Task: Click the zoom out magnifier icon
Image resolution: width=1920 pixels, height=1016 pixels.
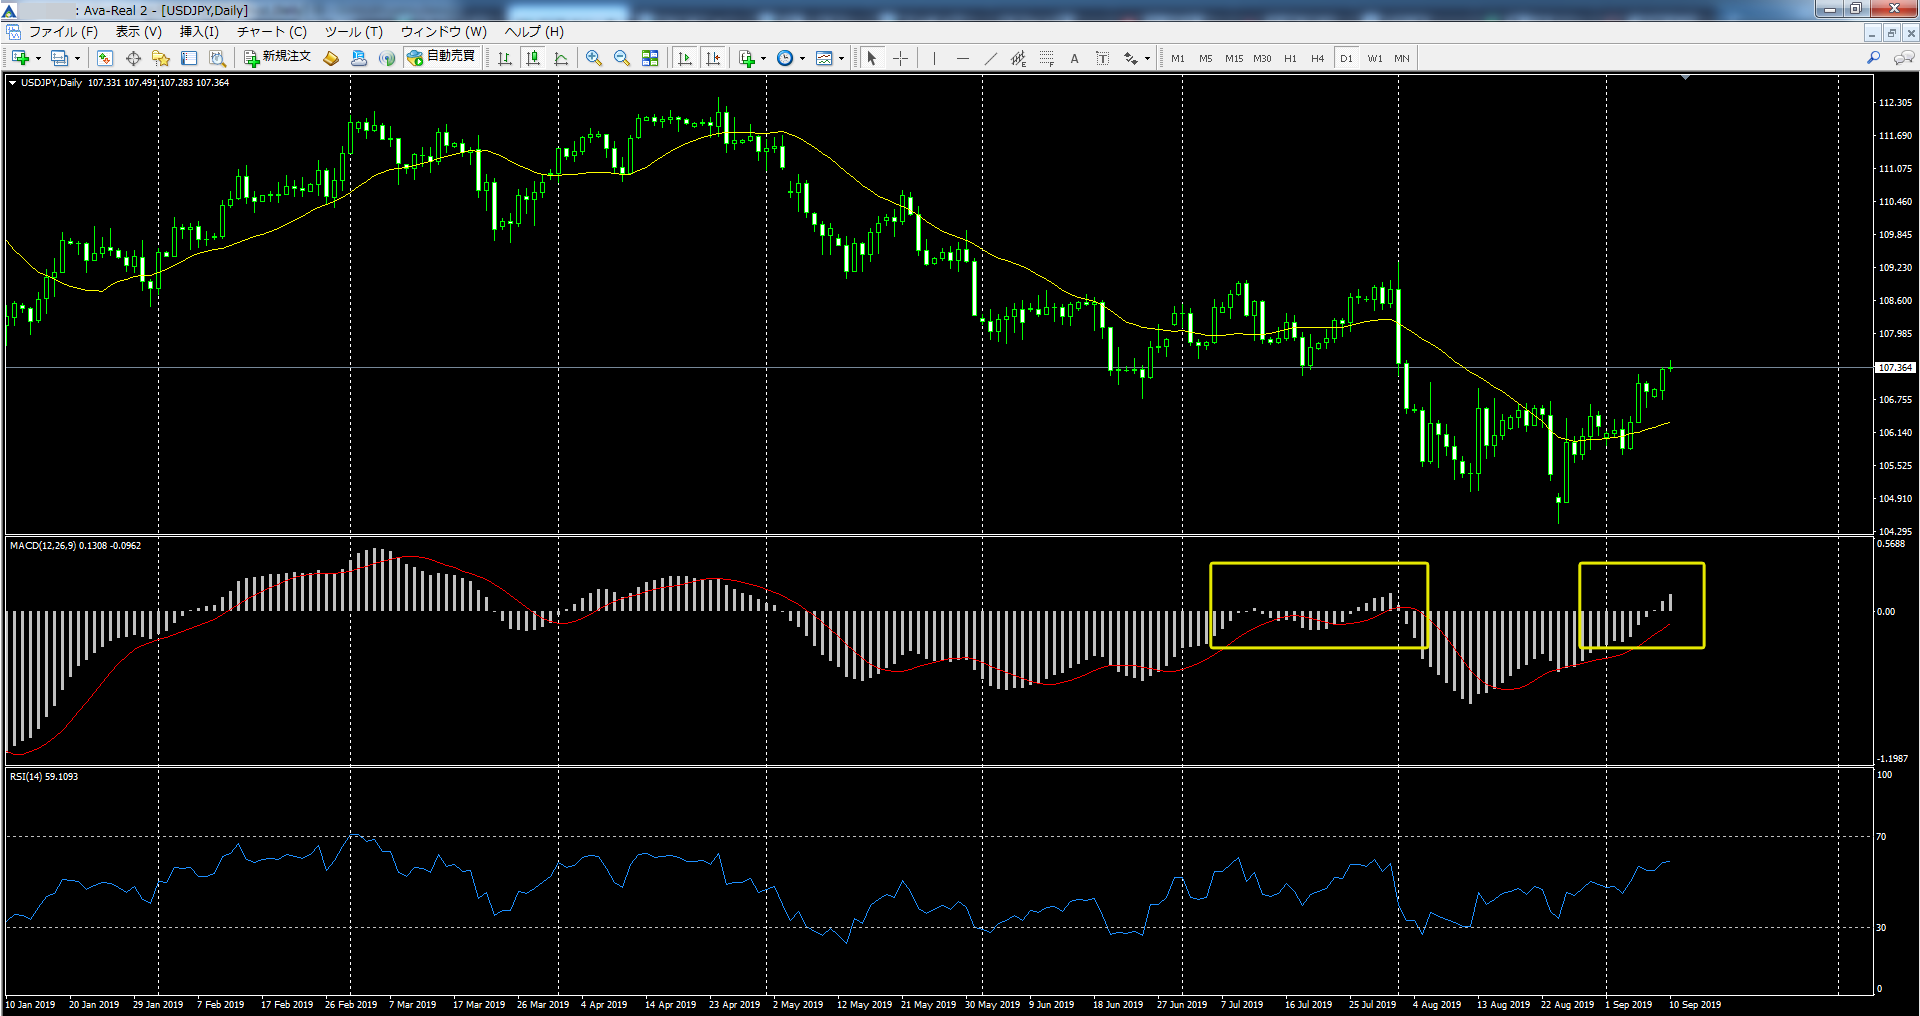Action: coord(622,58)
